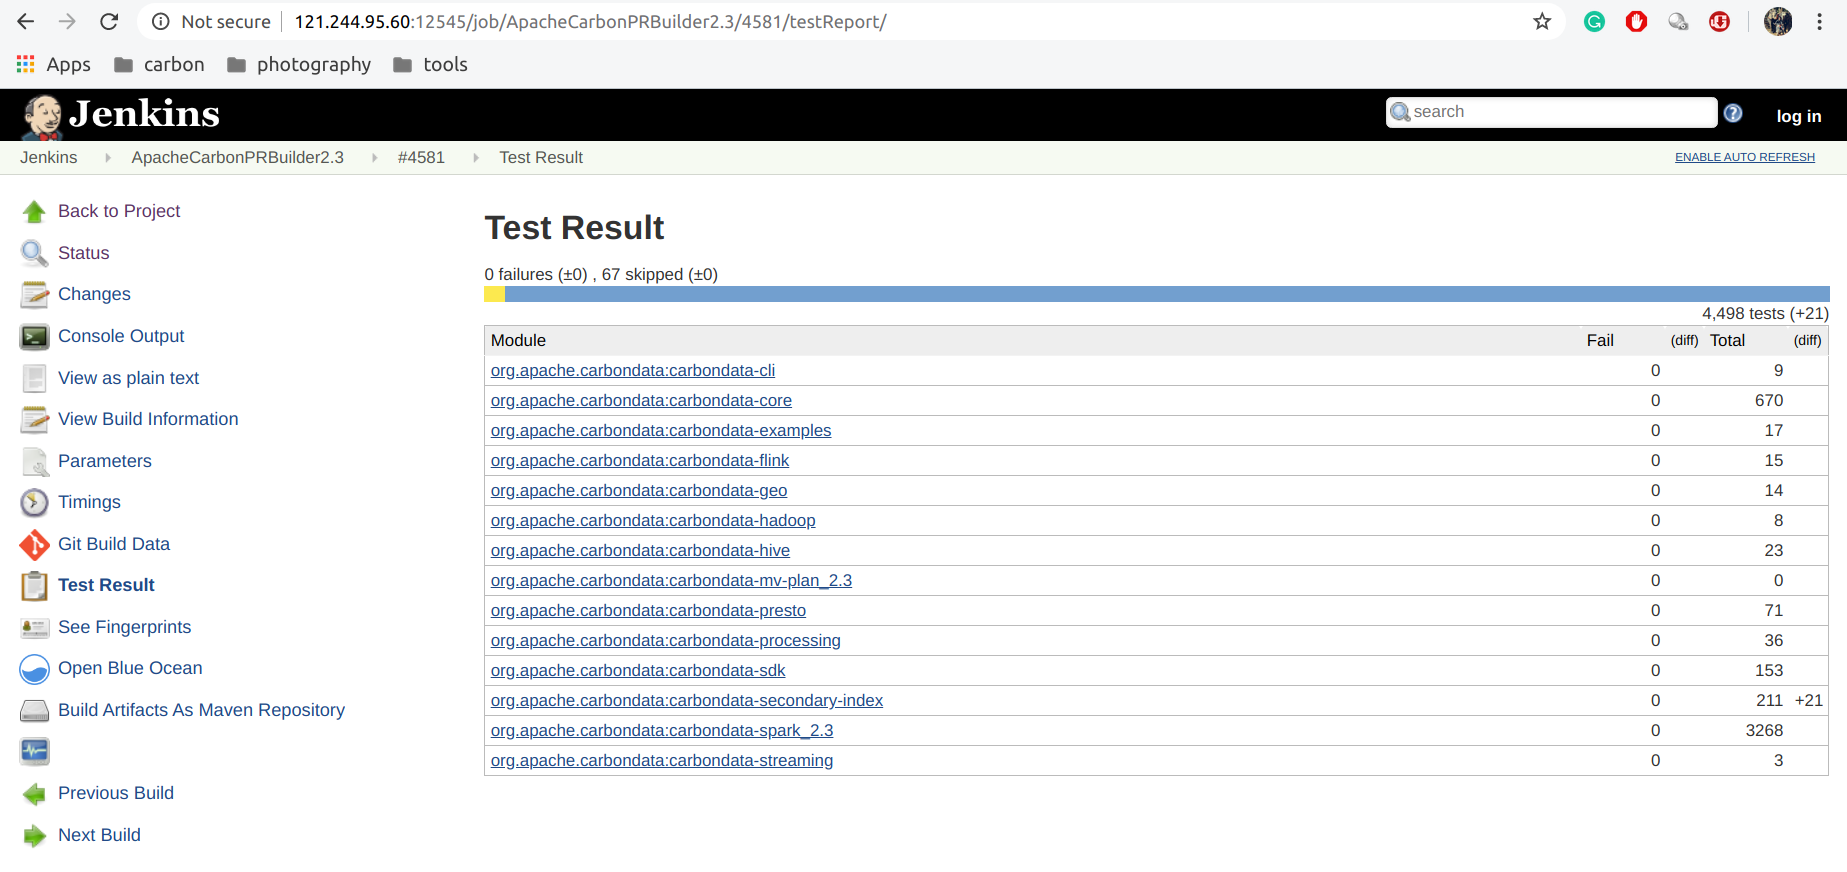The height and width of the screenshot is (872, 1847).
Task: Click the Console Output terminal icon
Action: 35,337
